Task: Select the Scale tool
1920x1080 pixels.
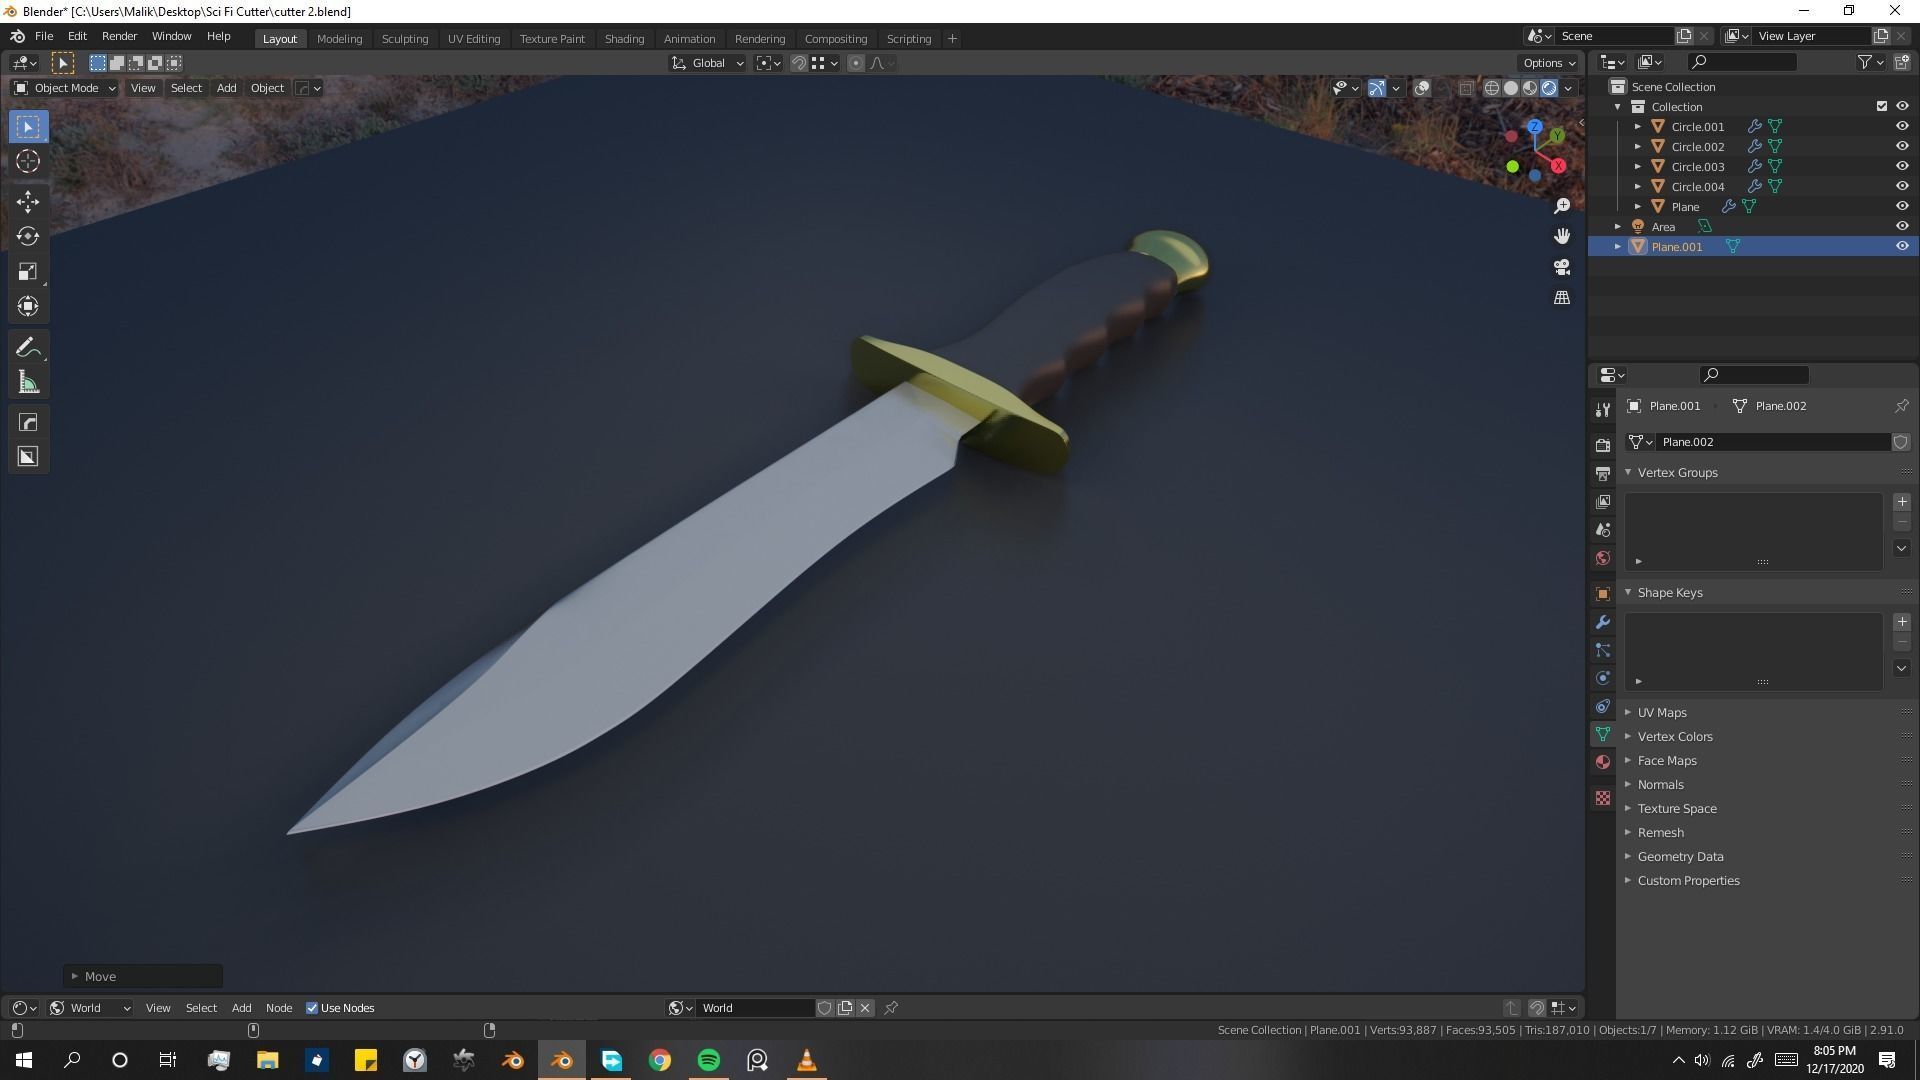Action: pyautogui.click(x=28, y=271)
